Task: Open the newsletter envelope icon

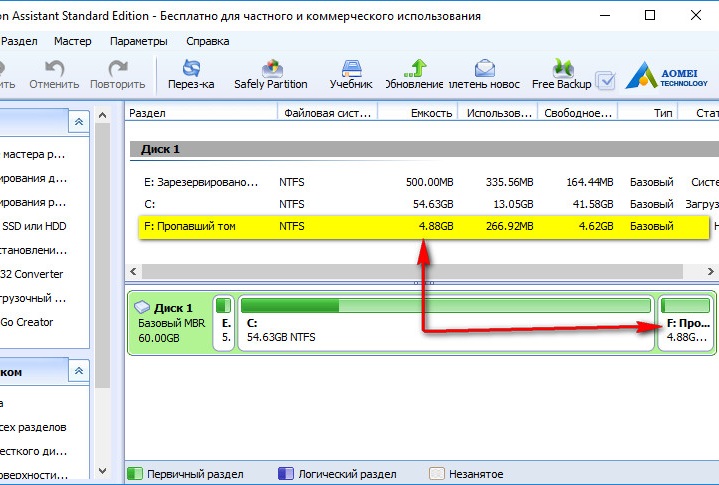Action: click(x=485, y=68)
